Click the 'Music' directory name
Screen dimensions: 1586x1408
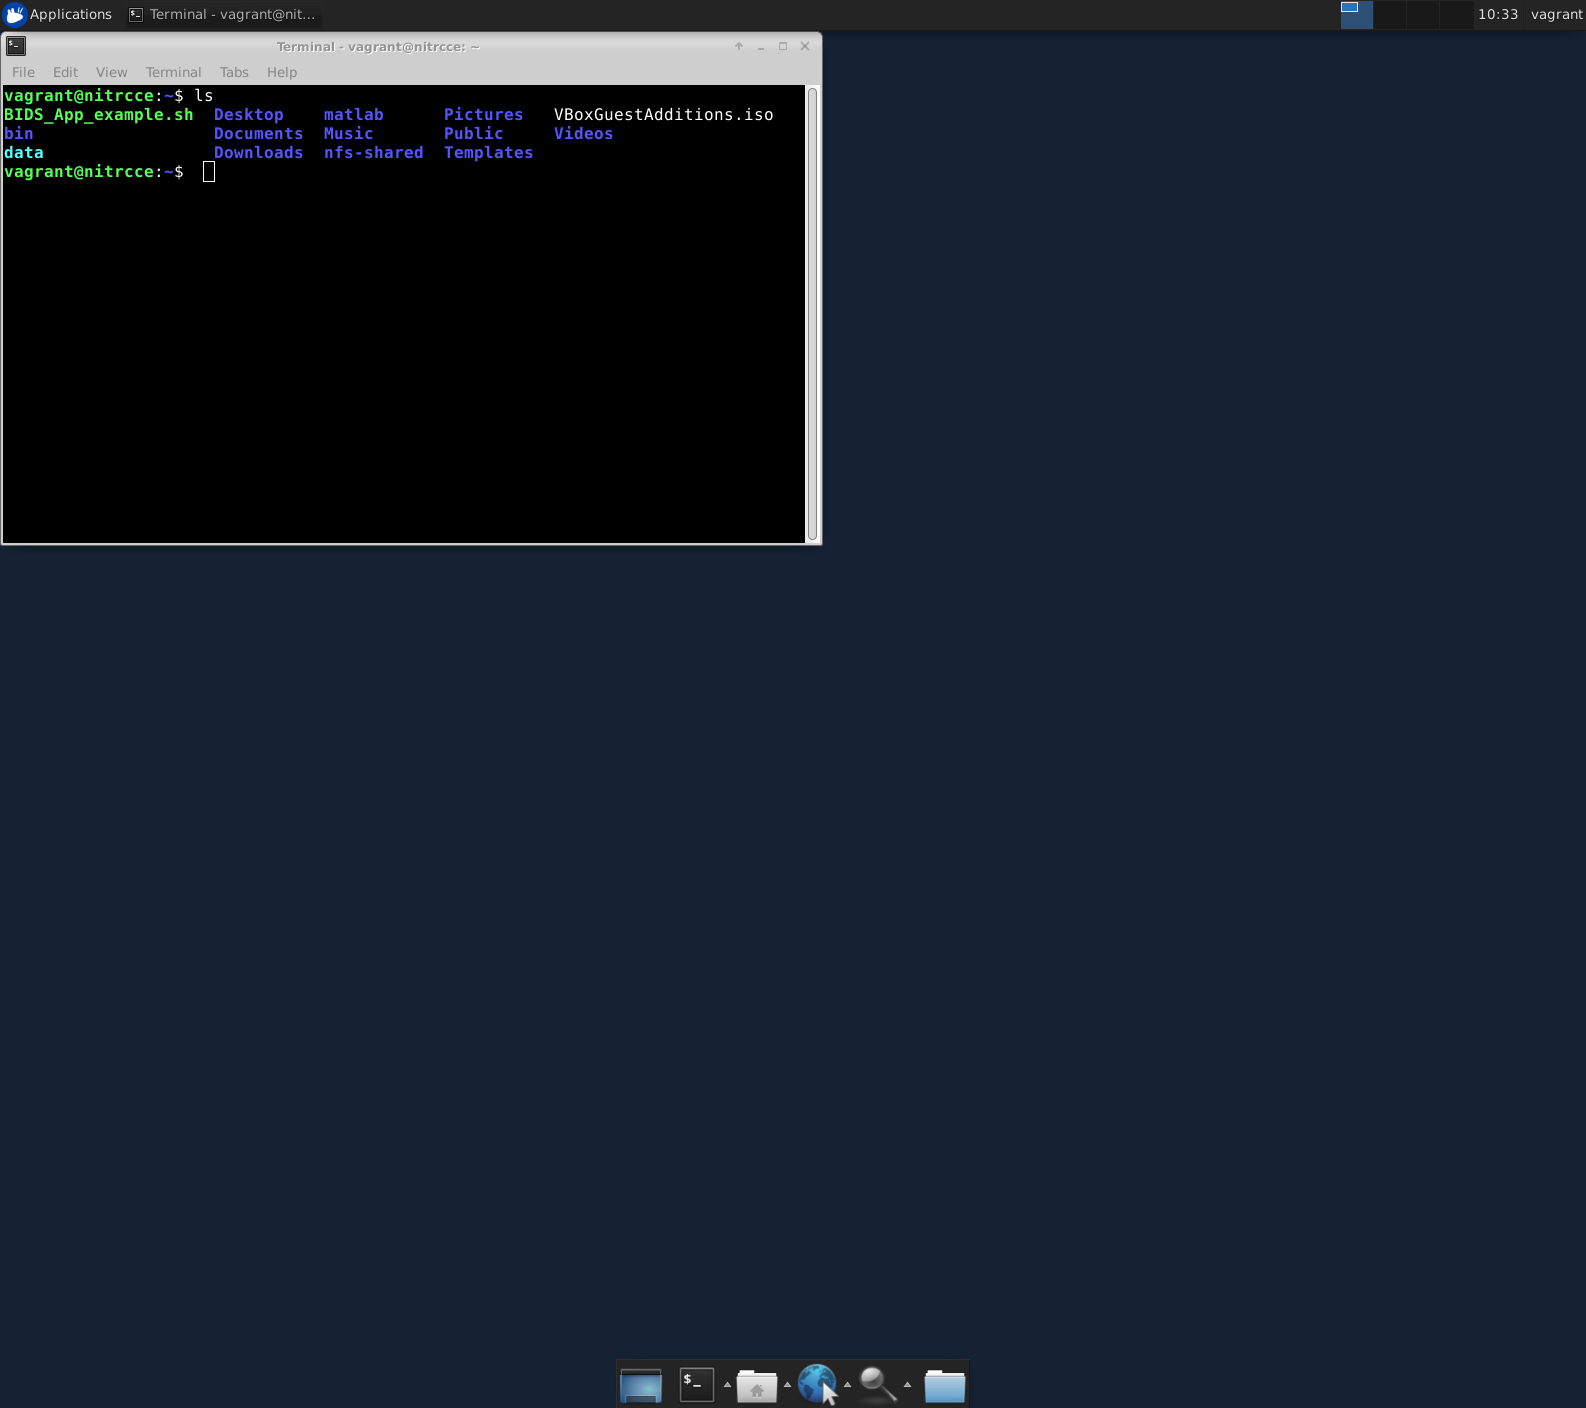(349, 134)
